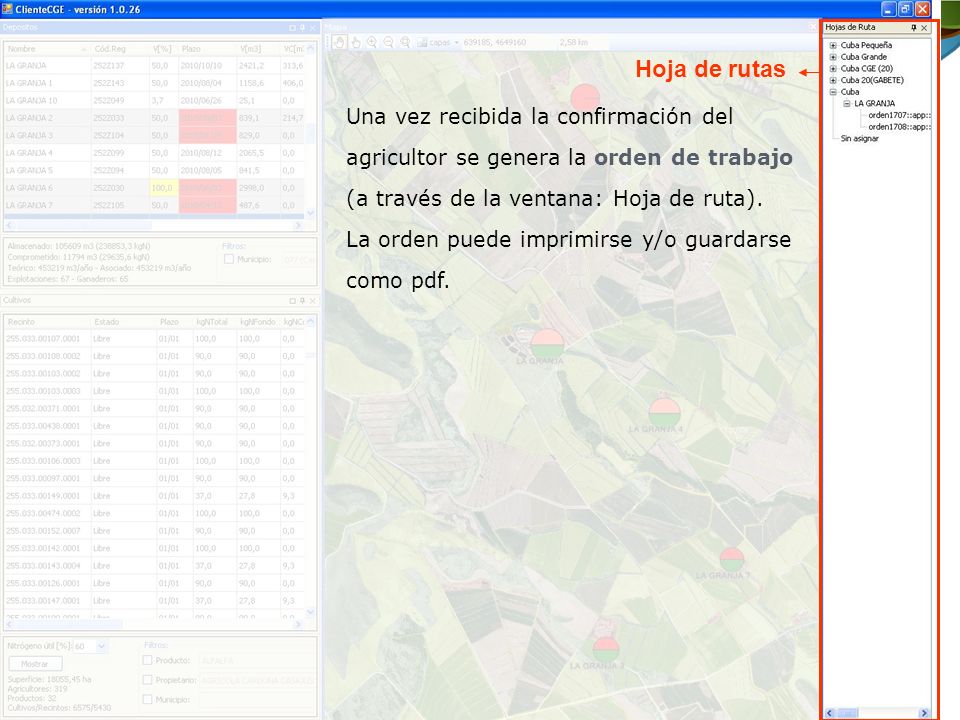Expand the Cuba 20(GABETE) tree node
Image resolution: width=960 pixels, height=720 pixels.
coord(833,80)
